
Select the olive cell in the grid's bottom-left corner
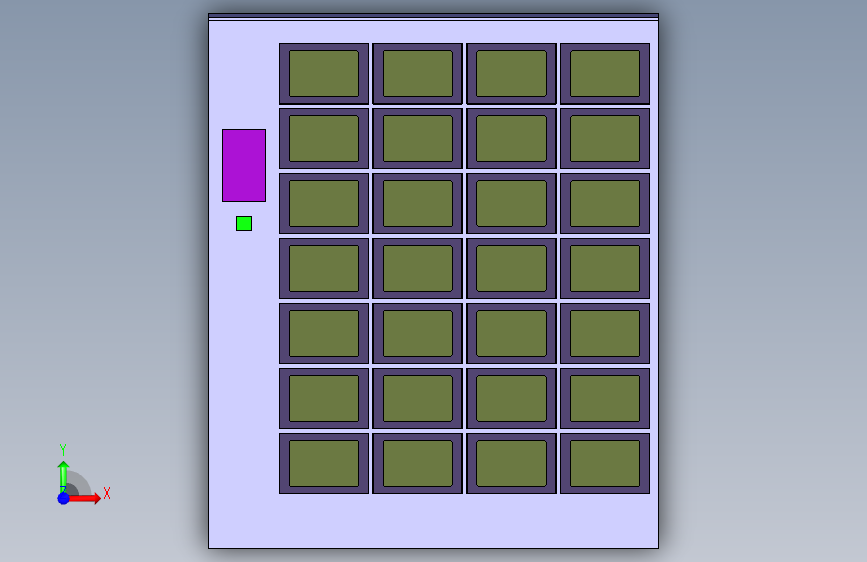tap(324, 464)
